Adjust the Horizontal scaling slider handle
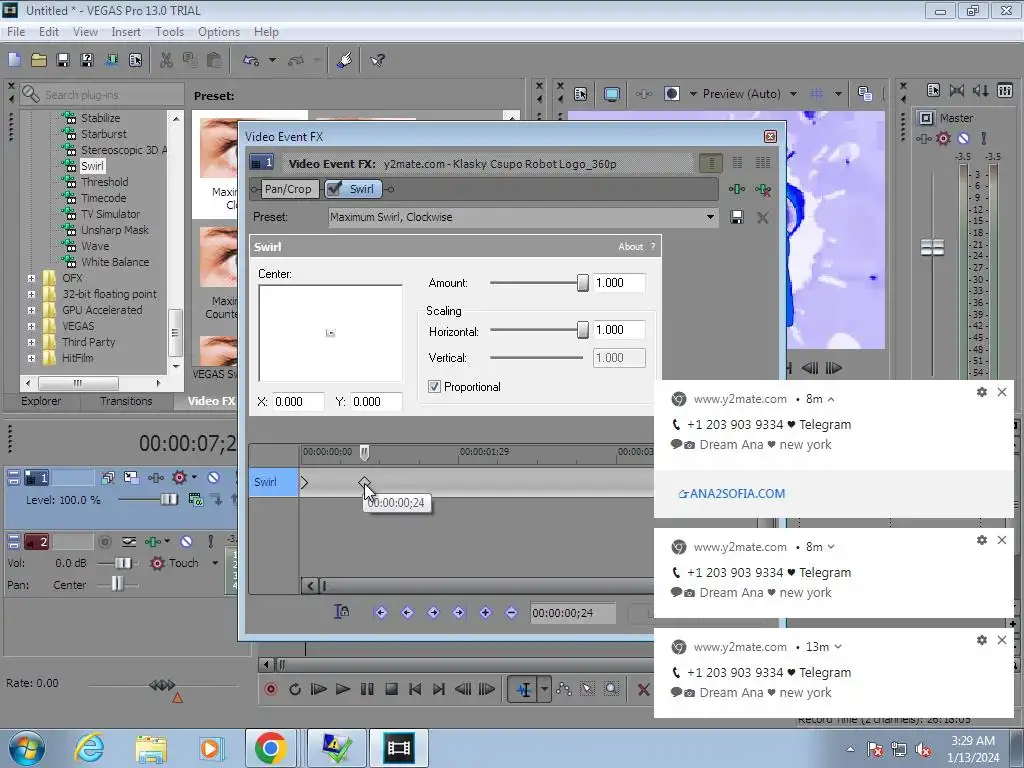 [x=583, y=330]
